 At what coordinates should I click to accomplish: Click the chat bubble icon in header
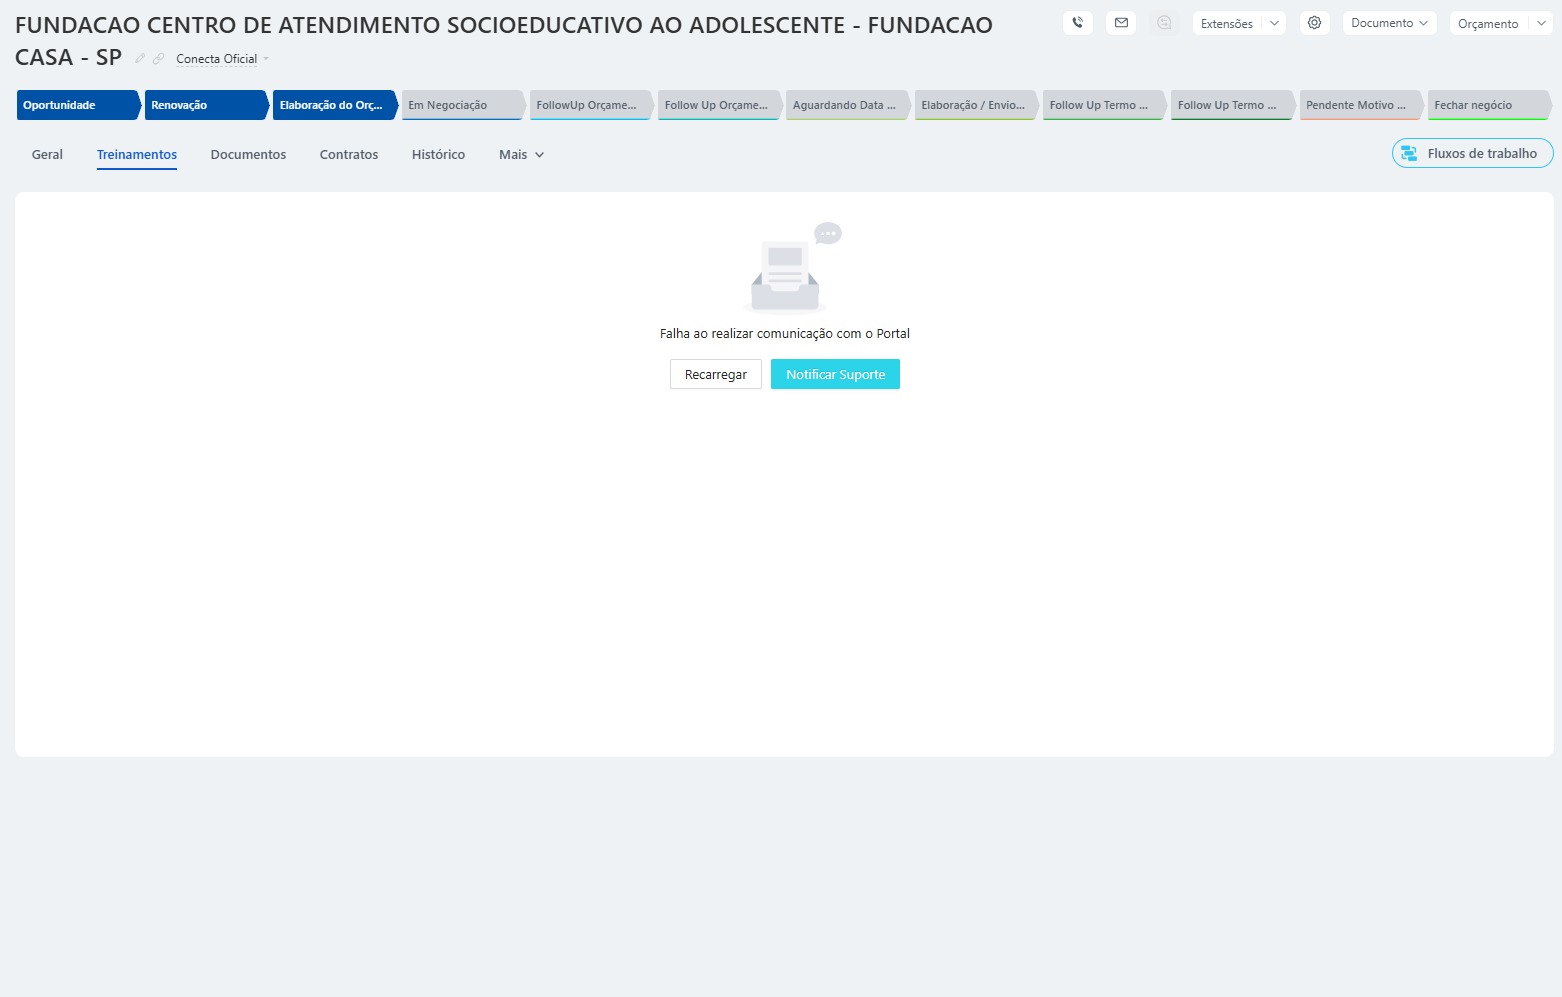[1164, 23]
